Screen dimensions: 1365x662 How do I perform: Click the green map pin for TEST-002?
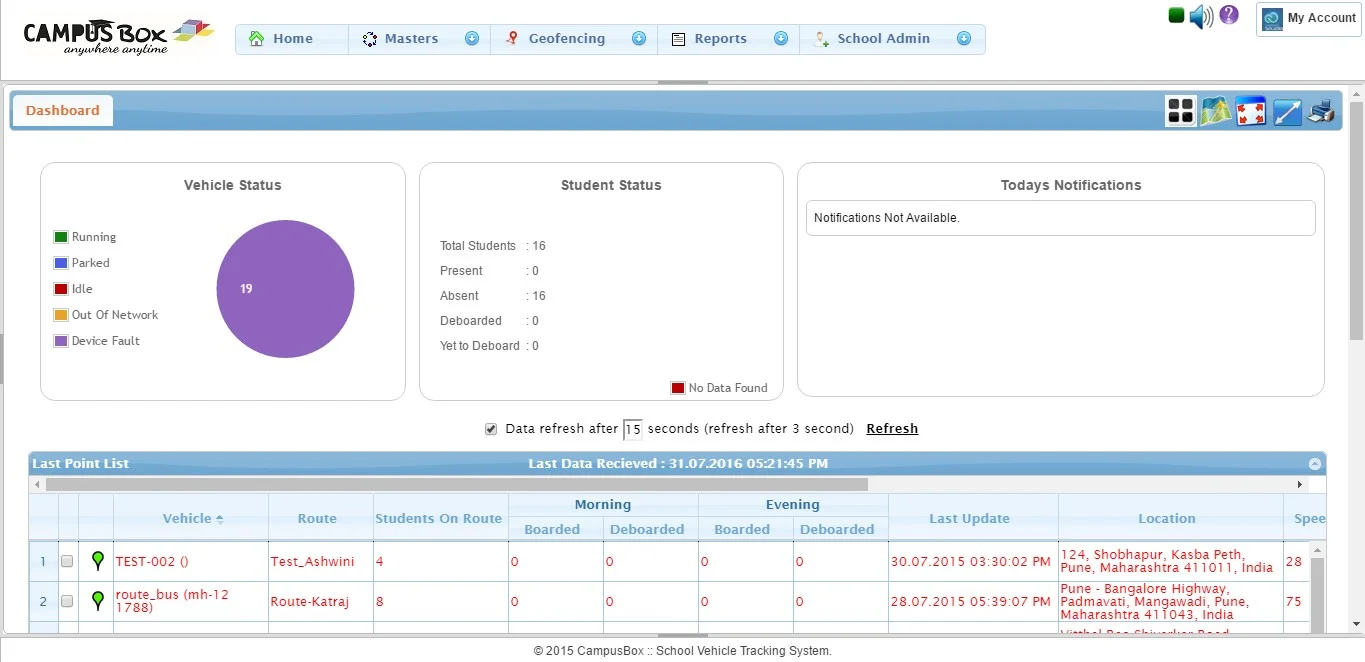(97, 561)
